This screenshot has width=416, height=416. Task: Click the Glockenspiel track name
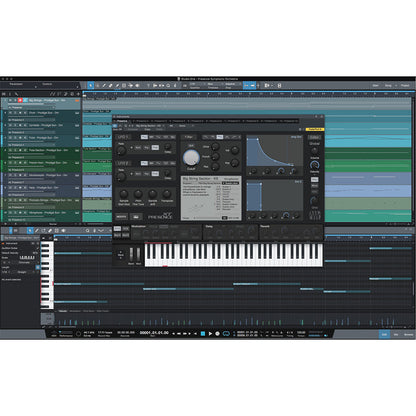pyautogui.click(x=48, y=175)
